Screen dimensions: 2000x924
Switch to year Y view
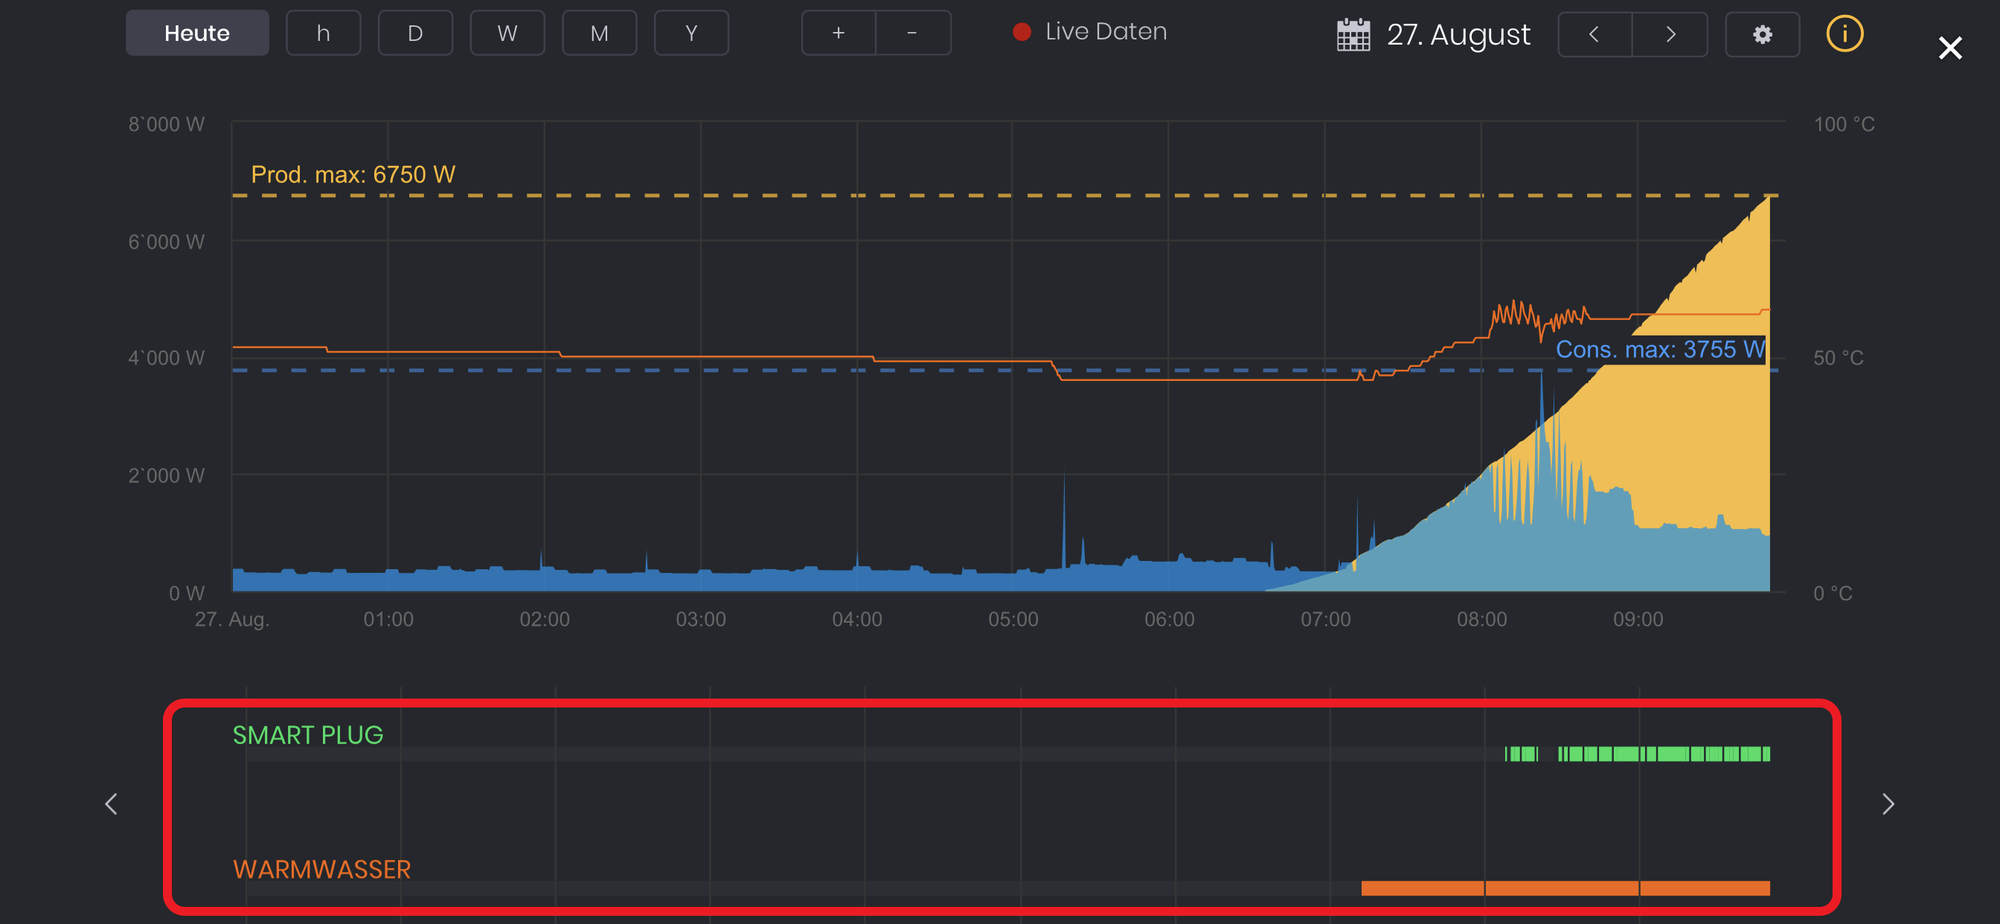[x=691, y=34]
